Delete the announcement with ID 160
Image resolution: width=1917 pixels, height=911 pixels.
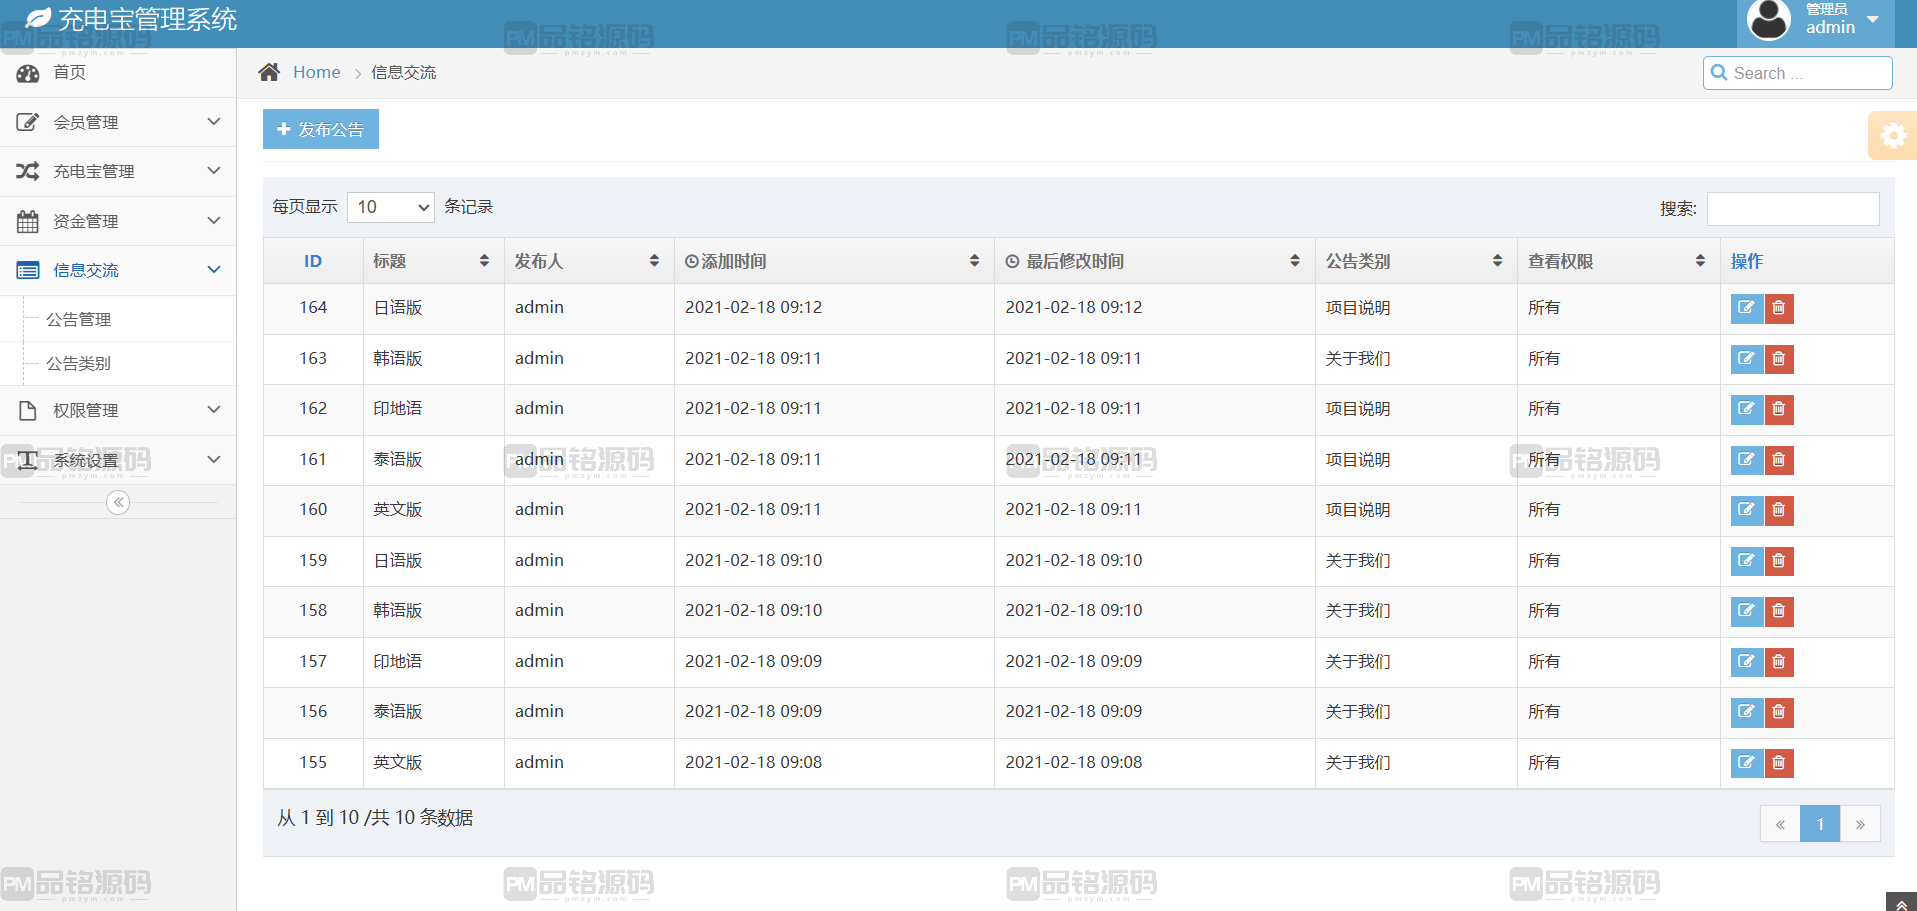[1779, 510]
